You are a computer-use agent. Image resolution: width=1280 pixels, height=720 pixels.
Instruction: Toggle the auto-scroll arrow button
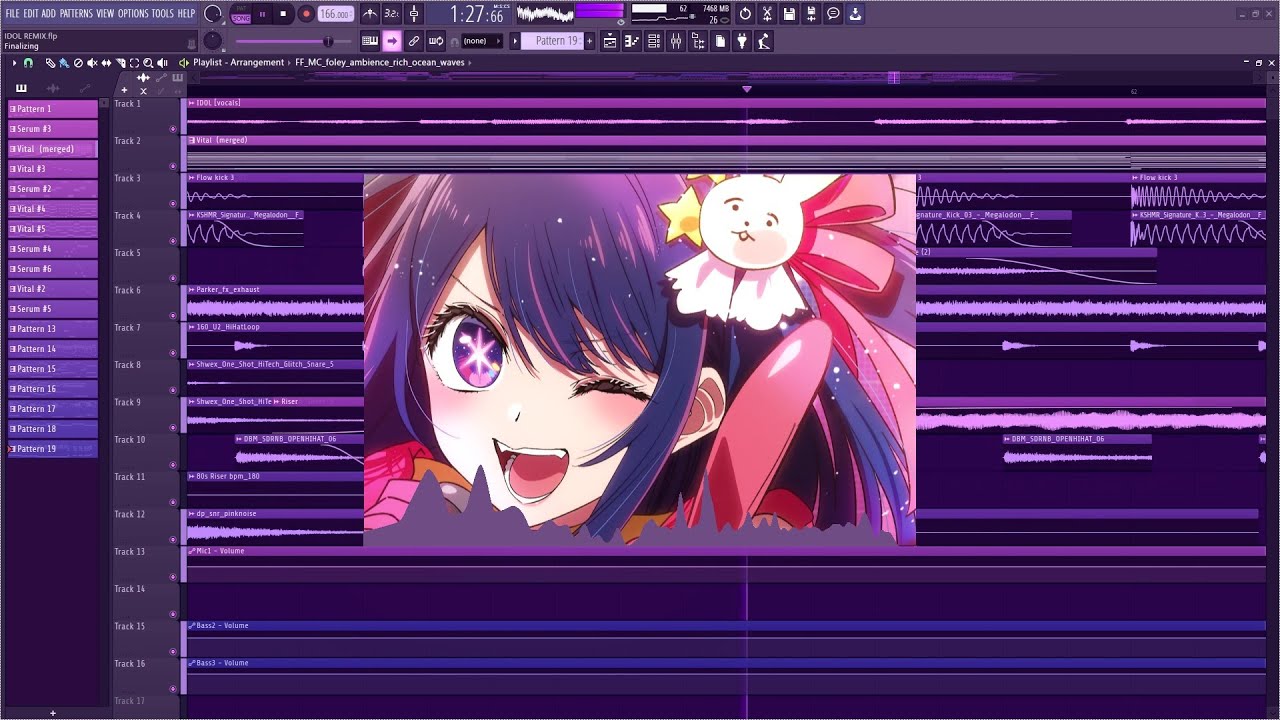(392, 41)
